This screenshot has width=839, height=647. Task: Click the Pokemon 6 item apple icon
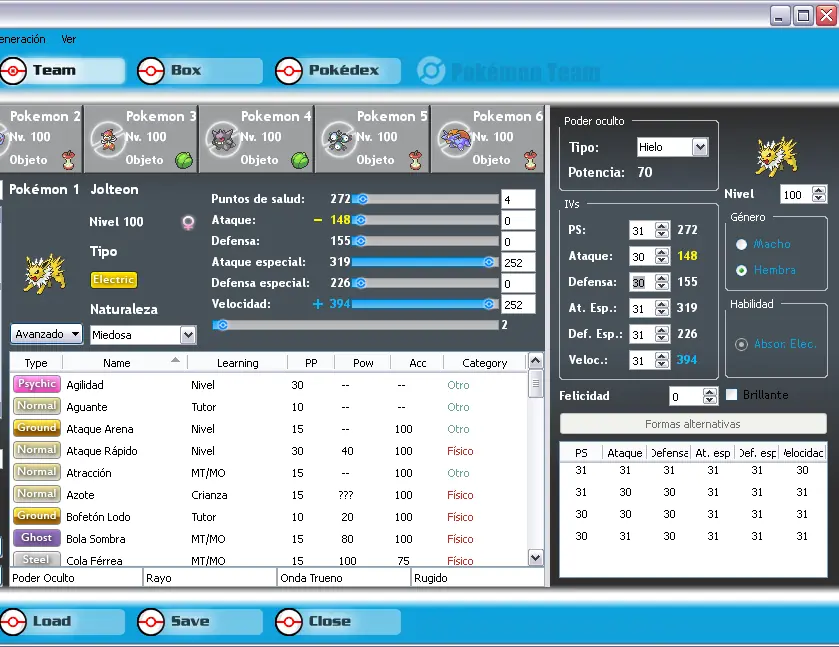coord(530,159)
